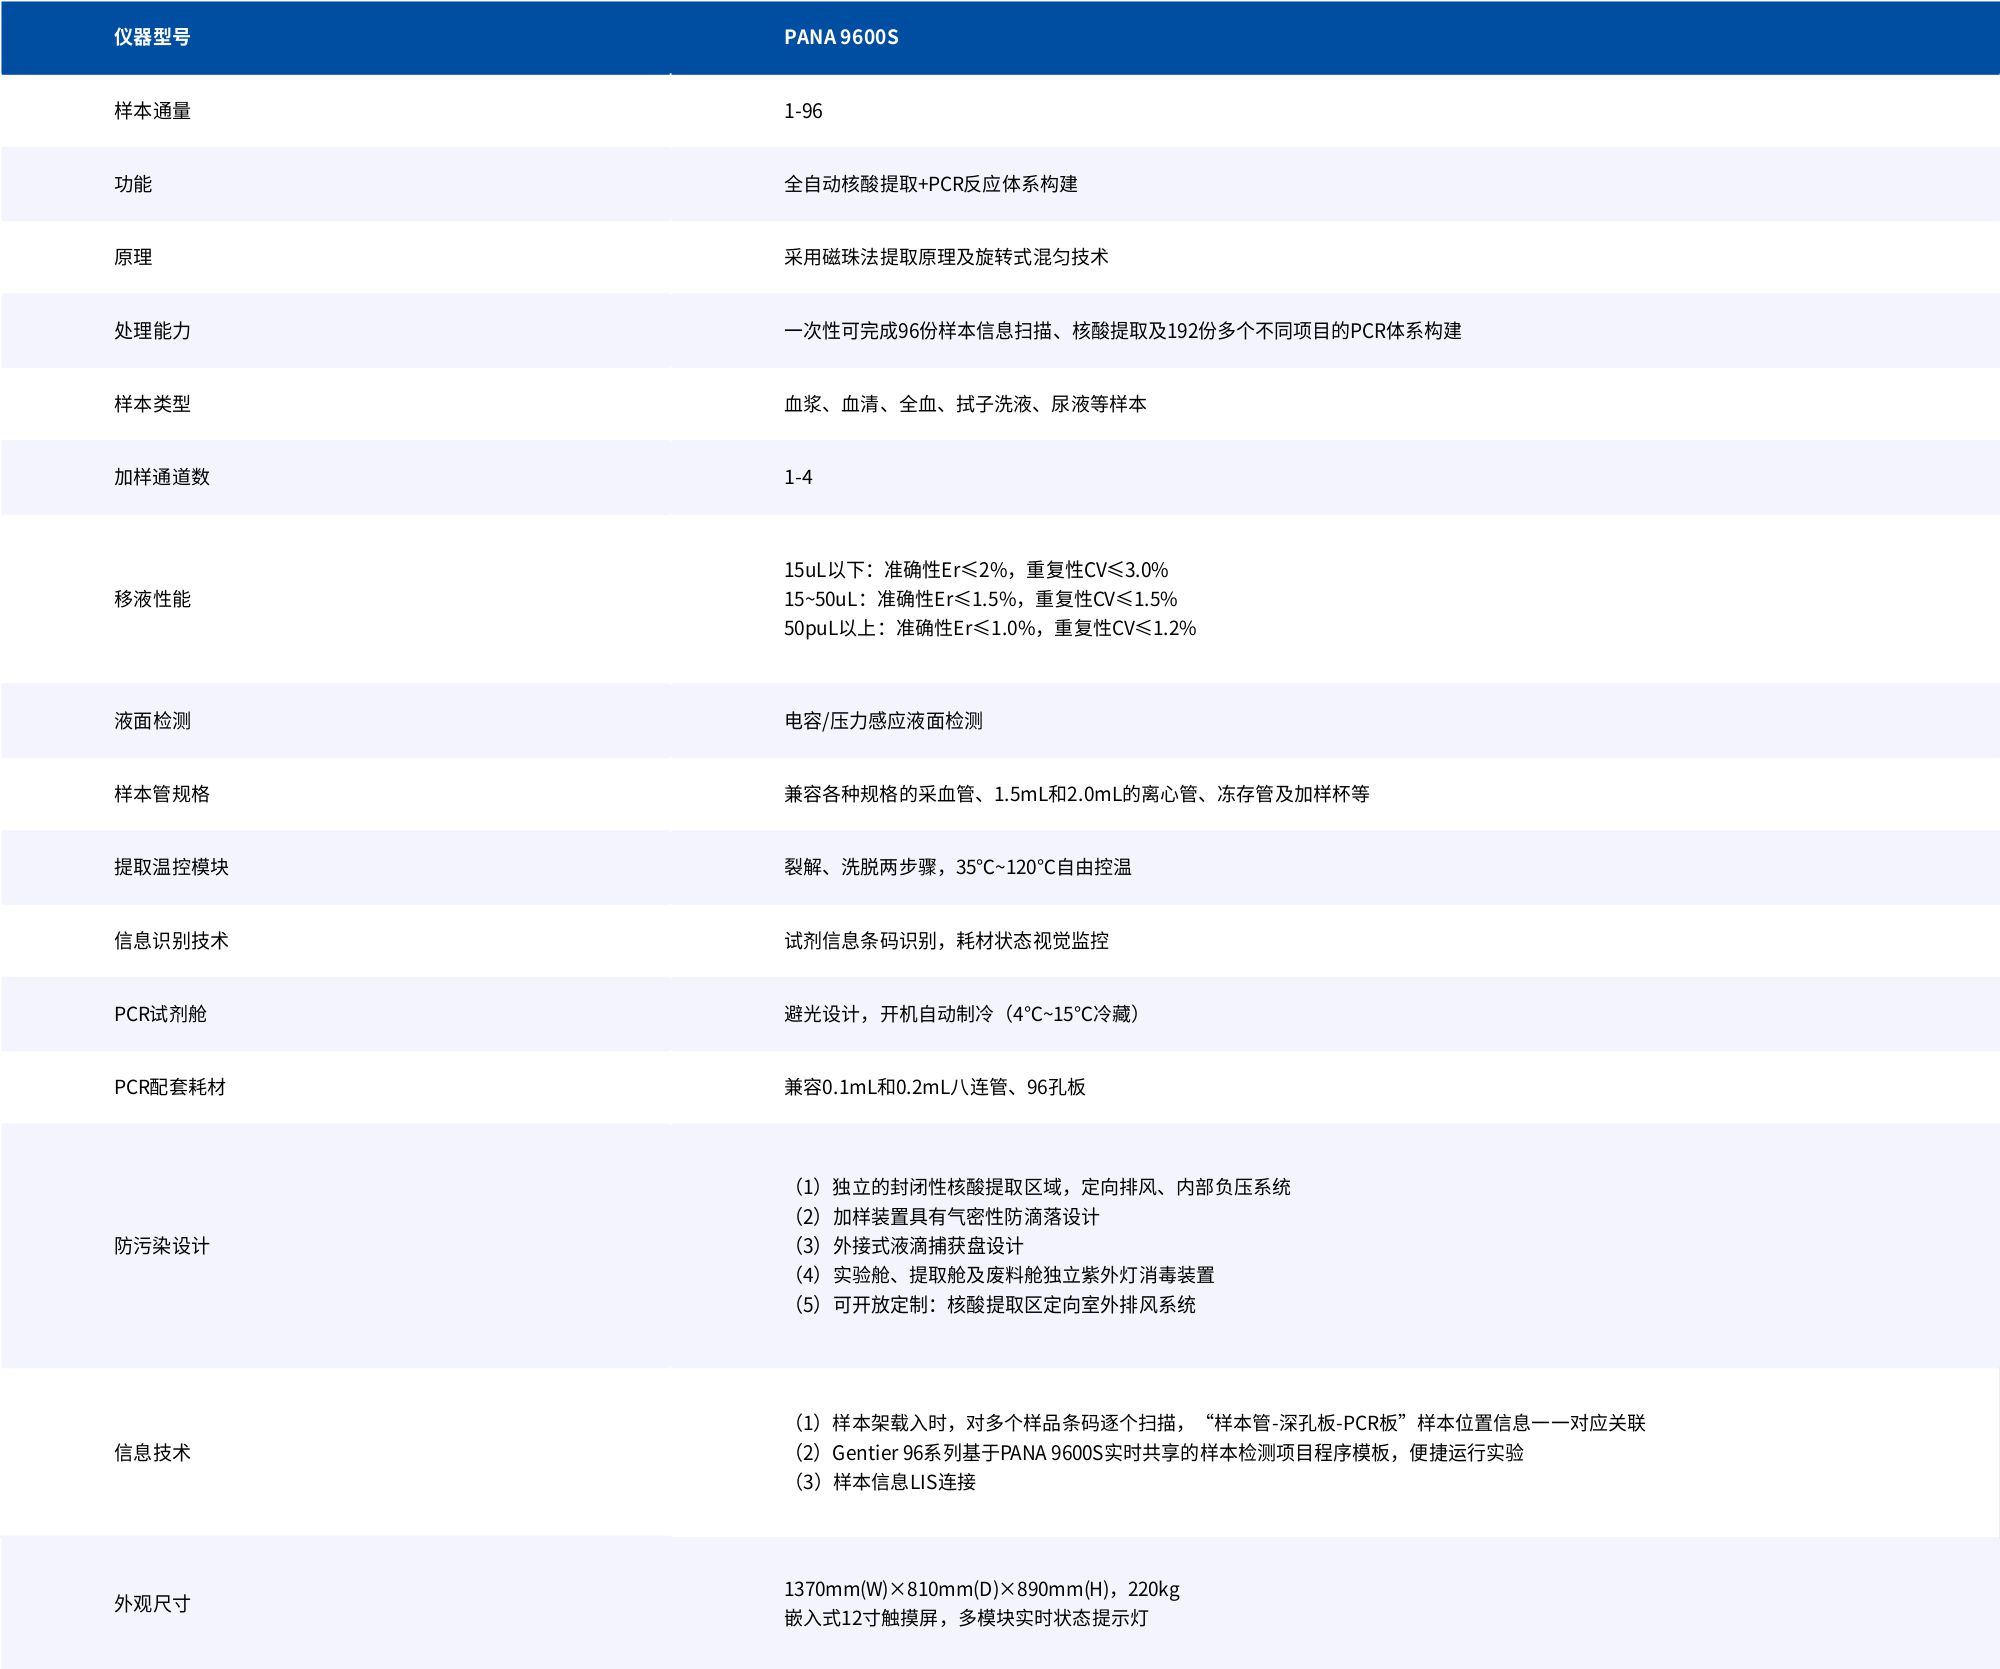Click '电容/压力感应液面检测' value
This screenshot has height=1669, width=2000.
pos(883,721)
